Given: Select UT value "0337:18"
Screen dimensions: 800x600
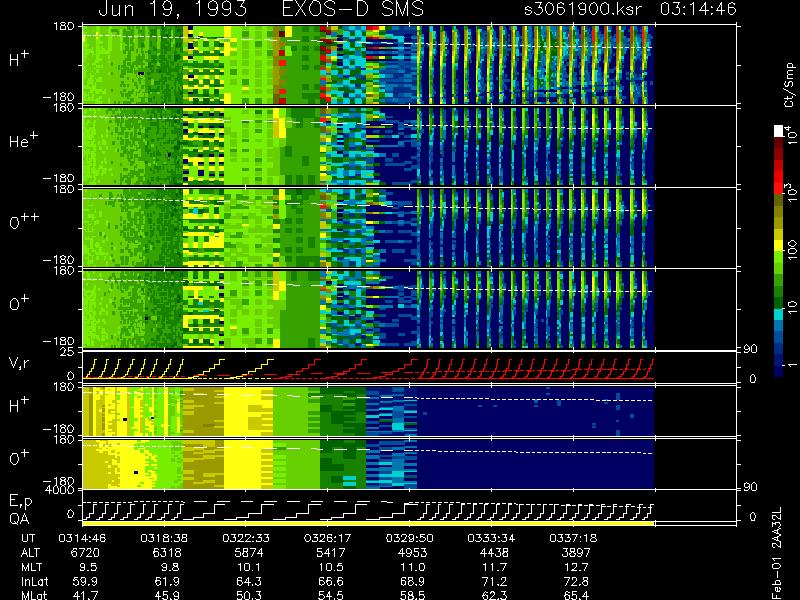Looking at the screenshot, I should pos(572,538).
